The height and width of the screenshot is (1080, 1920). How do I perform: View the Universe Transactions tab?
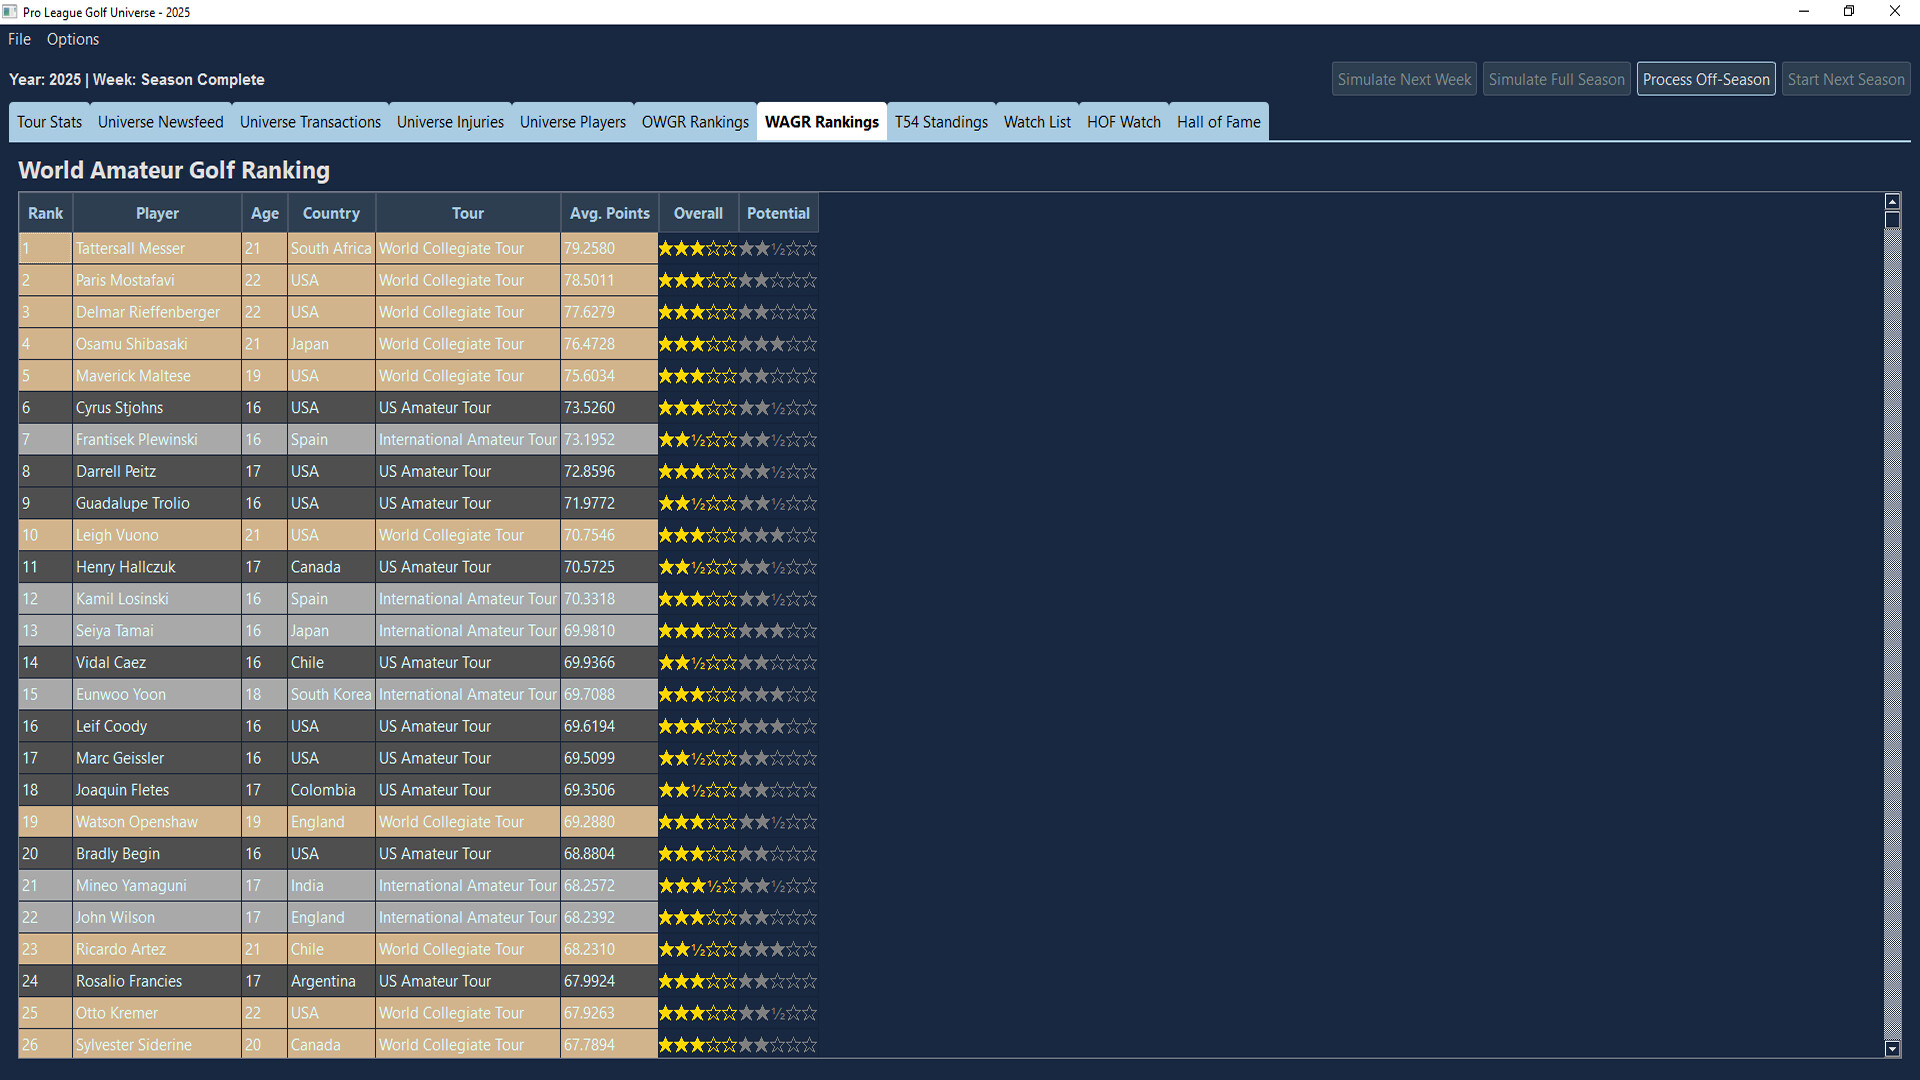coord(310,121)
